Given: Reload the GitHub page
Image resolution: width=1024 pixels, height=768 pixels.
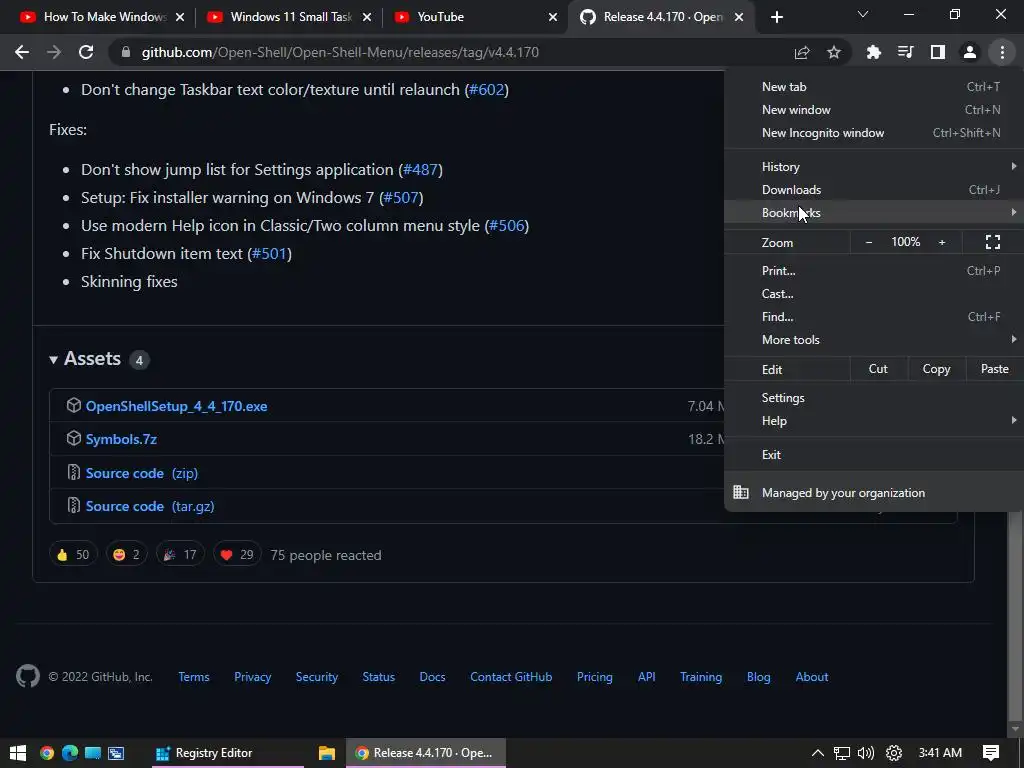Looking at the screenshot, I should [x=86, y=52].
